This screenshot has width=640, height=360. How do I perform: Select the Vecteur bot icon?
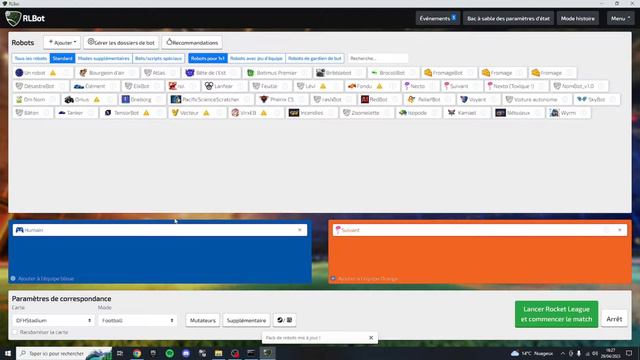pos(175,113)
